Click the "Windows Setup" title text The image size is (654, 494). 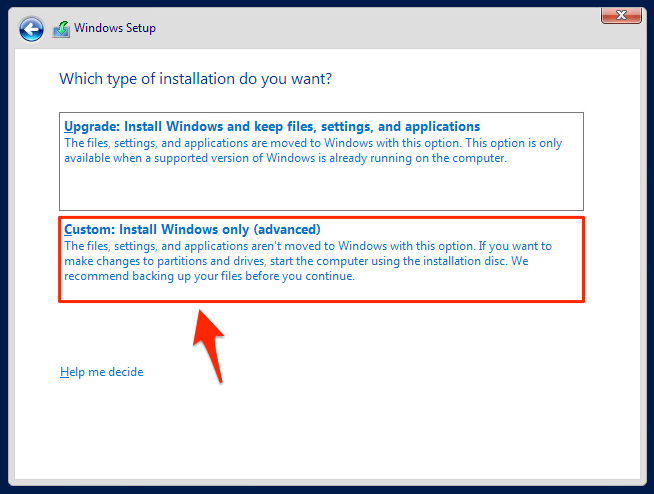coord(115,28)
